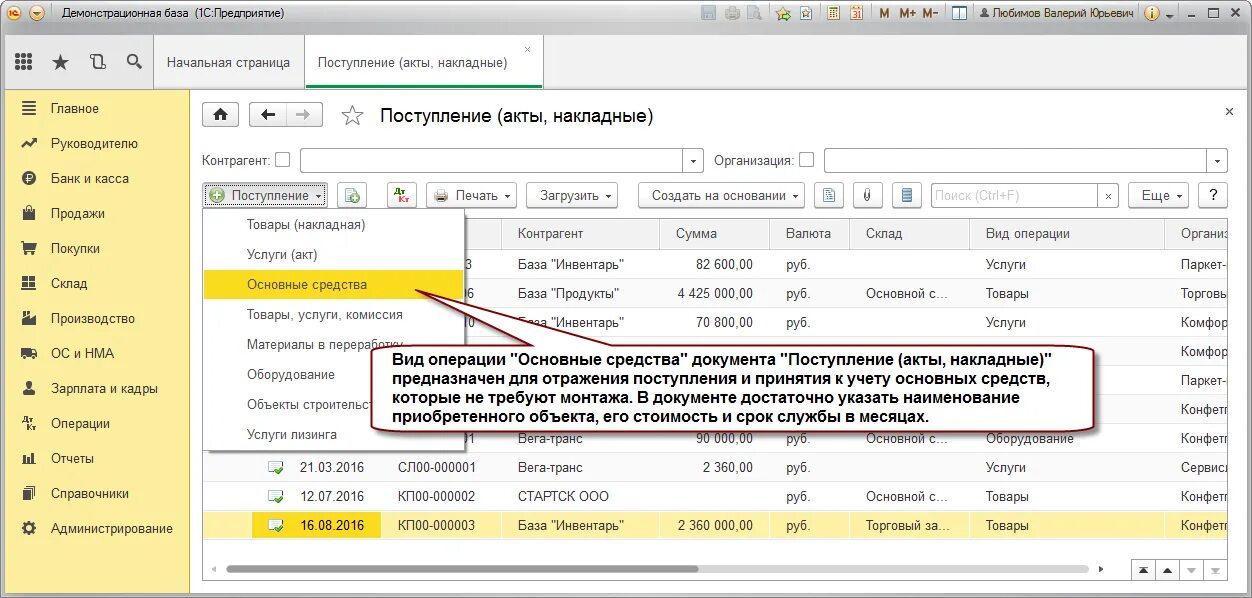Image resolution: width=1252 pixels, height=598 pixels.
Task: Open the info 'i' help icon
Action: coord(1151,13)
